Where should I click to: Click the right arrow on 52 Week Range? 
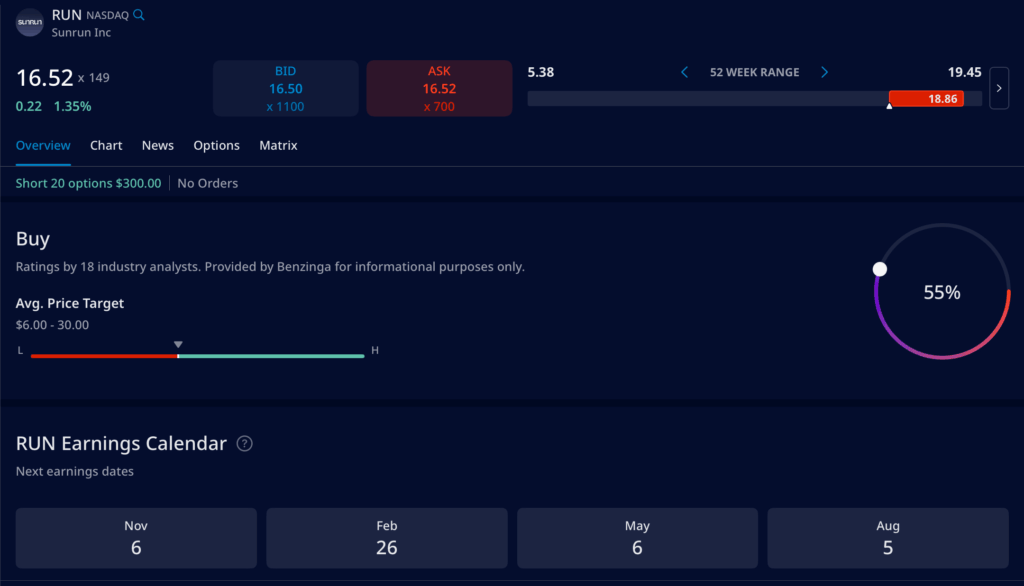[823, 72]
